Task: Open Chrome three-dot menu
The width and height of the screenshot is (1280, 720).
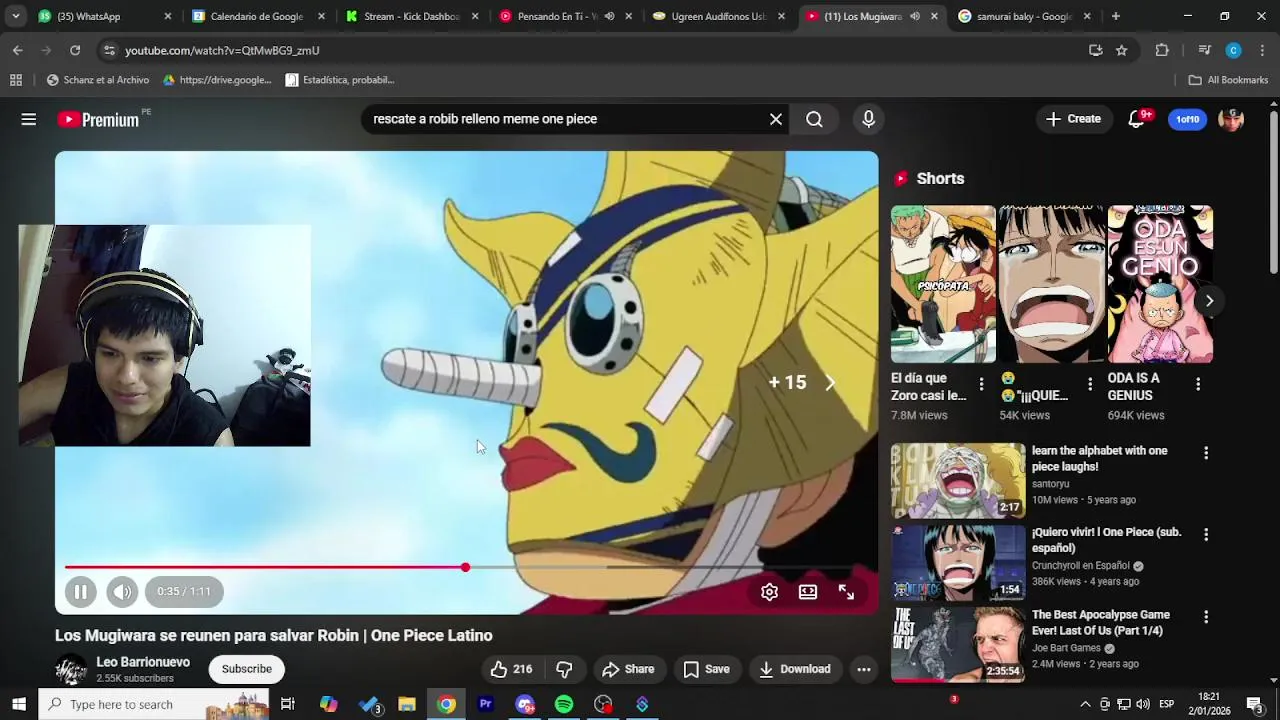Action: pos(1262,50)
